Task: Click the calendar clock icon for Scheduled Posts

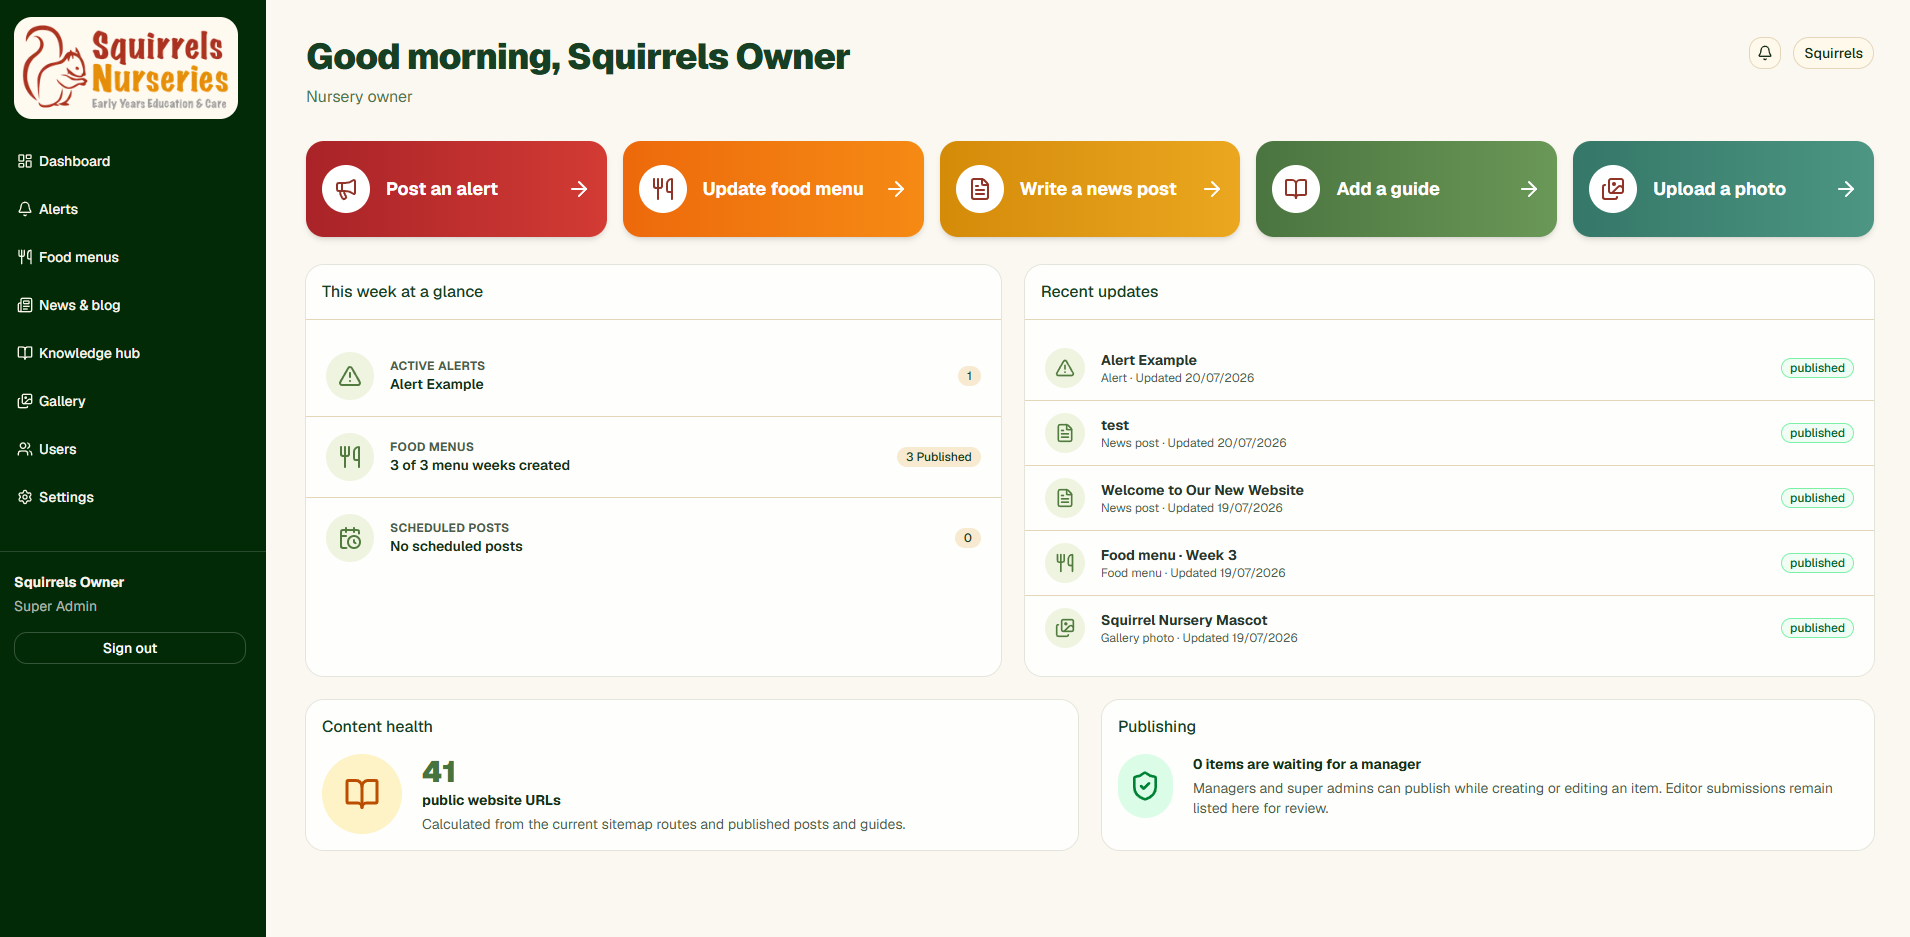Action: click(x=350, y=538)
